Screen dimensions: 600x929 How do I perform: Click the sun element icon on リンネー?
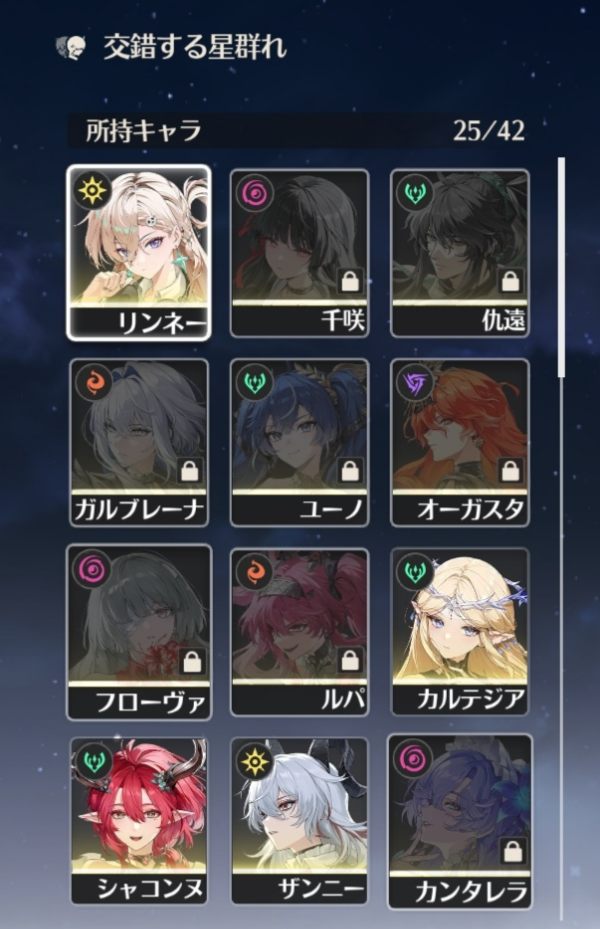pyautogui.click(x=94, y=192)
